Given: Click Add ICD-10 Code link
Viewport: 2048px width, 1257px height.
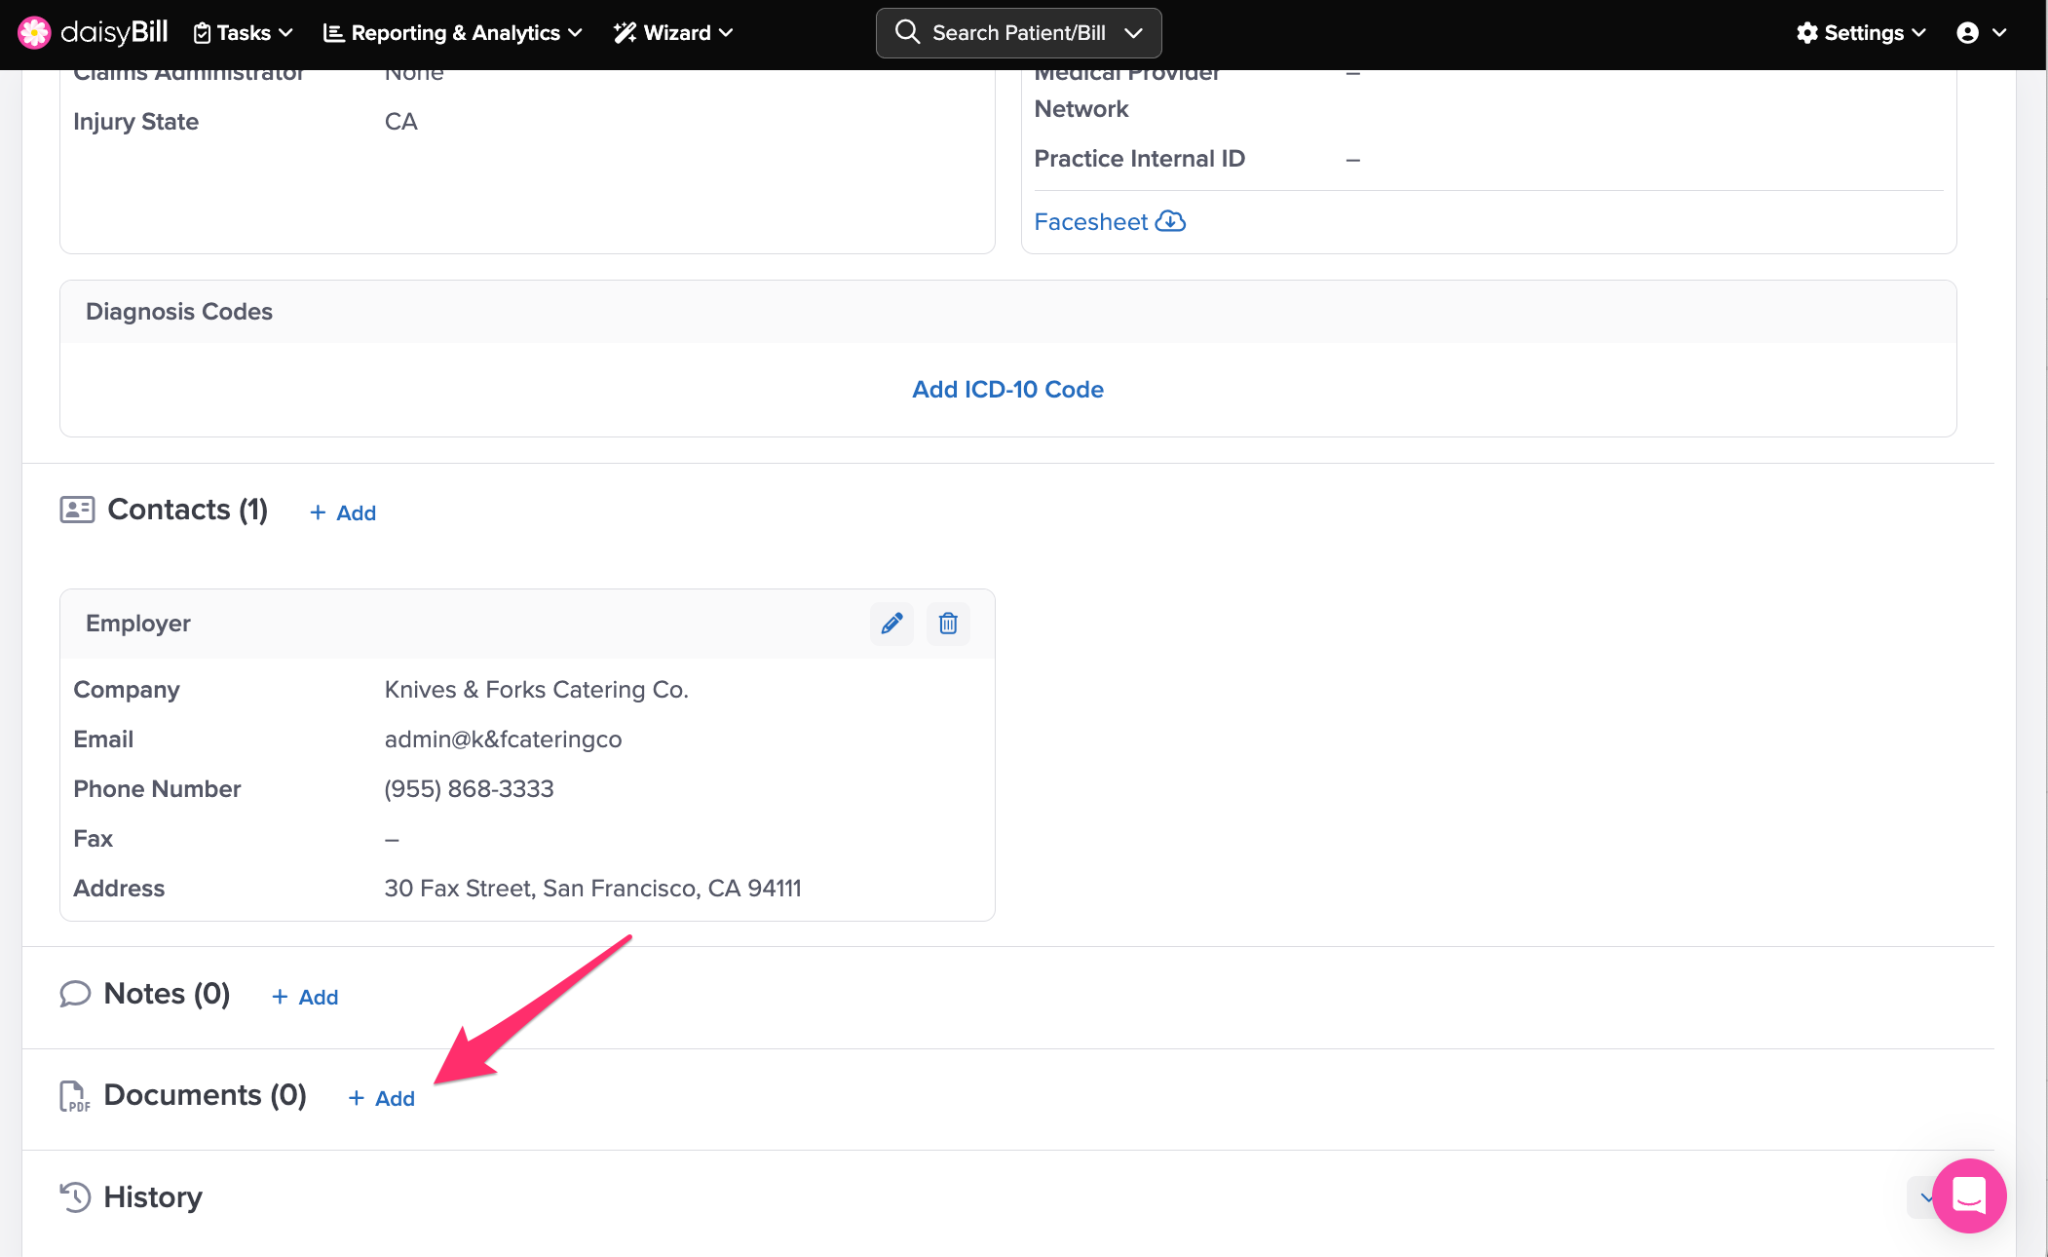Looking at the screenshot, I should point(1007,390).
